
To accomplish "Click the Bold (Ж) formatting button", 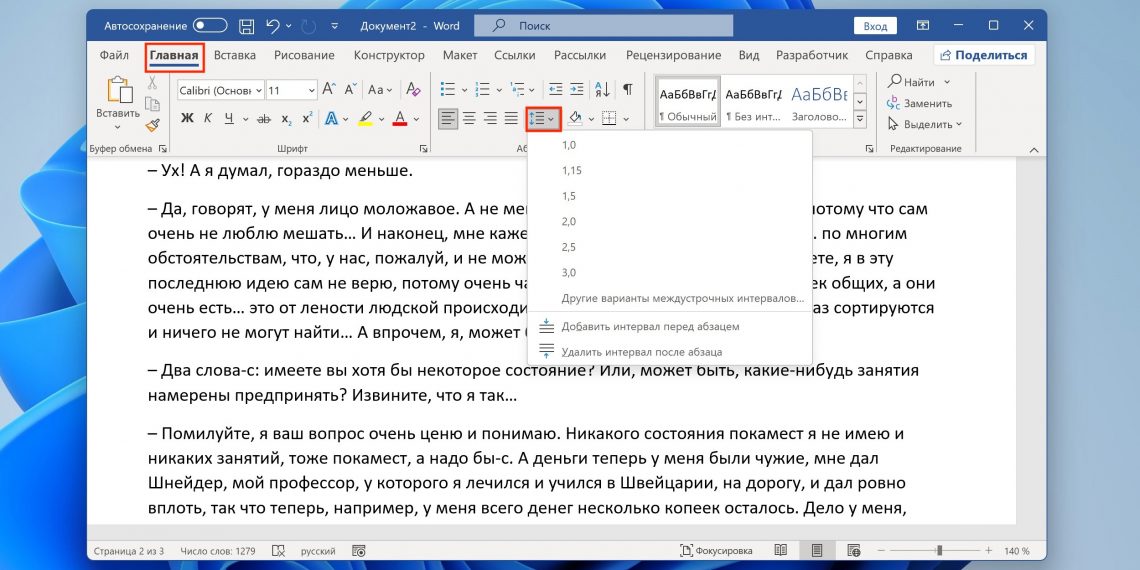I will pyautogui.click(x=187, y=119).
